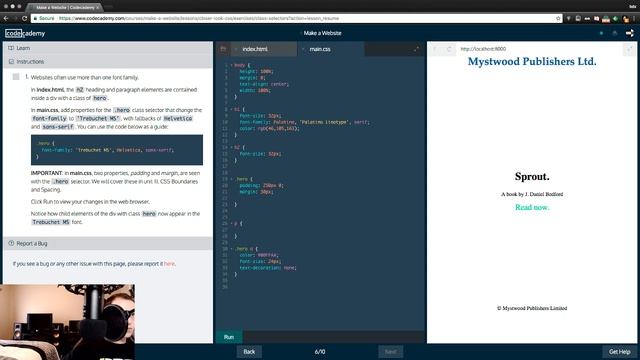Click the Chrome address bar URL
This screenshot has width=640, height=360.
(x=199, y=18)
